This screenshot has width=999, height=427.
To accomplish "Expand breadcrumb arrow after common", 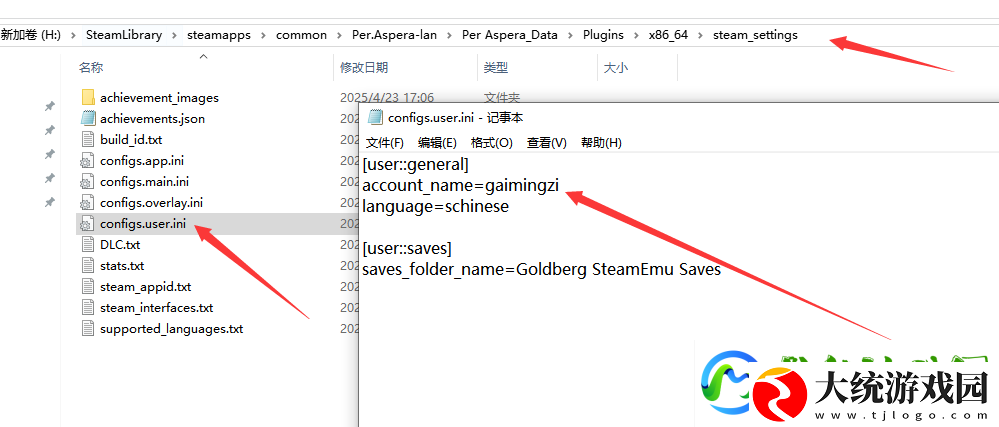I will [340, 36].
